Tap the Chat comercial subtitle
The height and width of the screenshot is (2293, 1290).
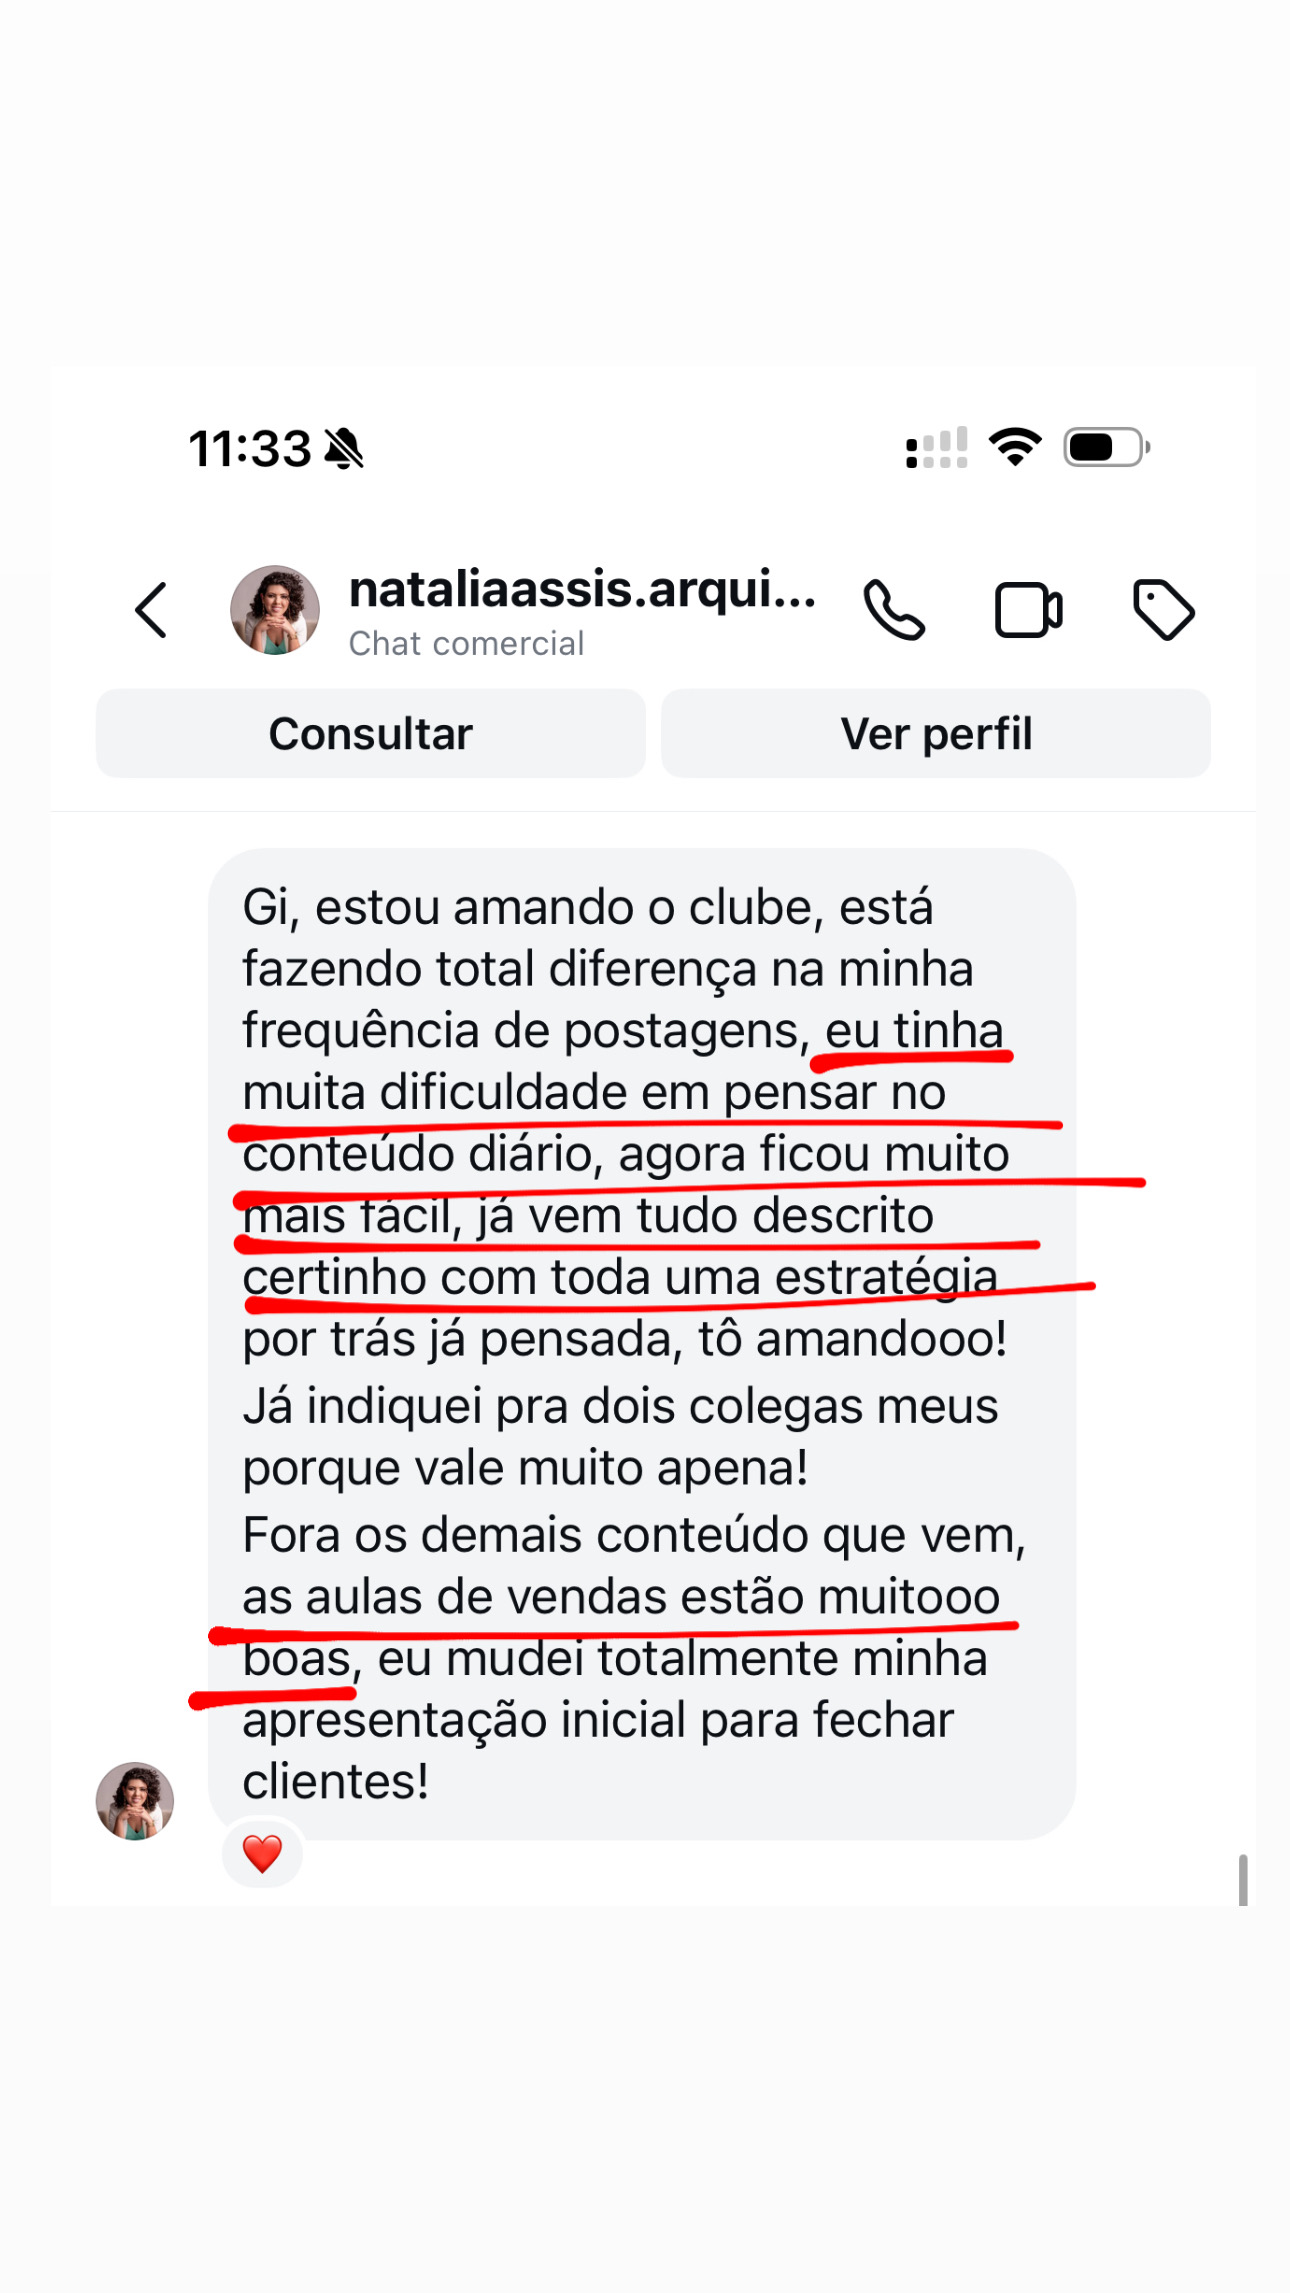tap(466, 643)
